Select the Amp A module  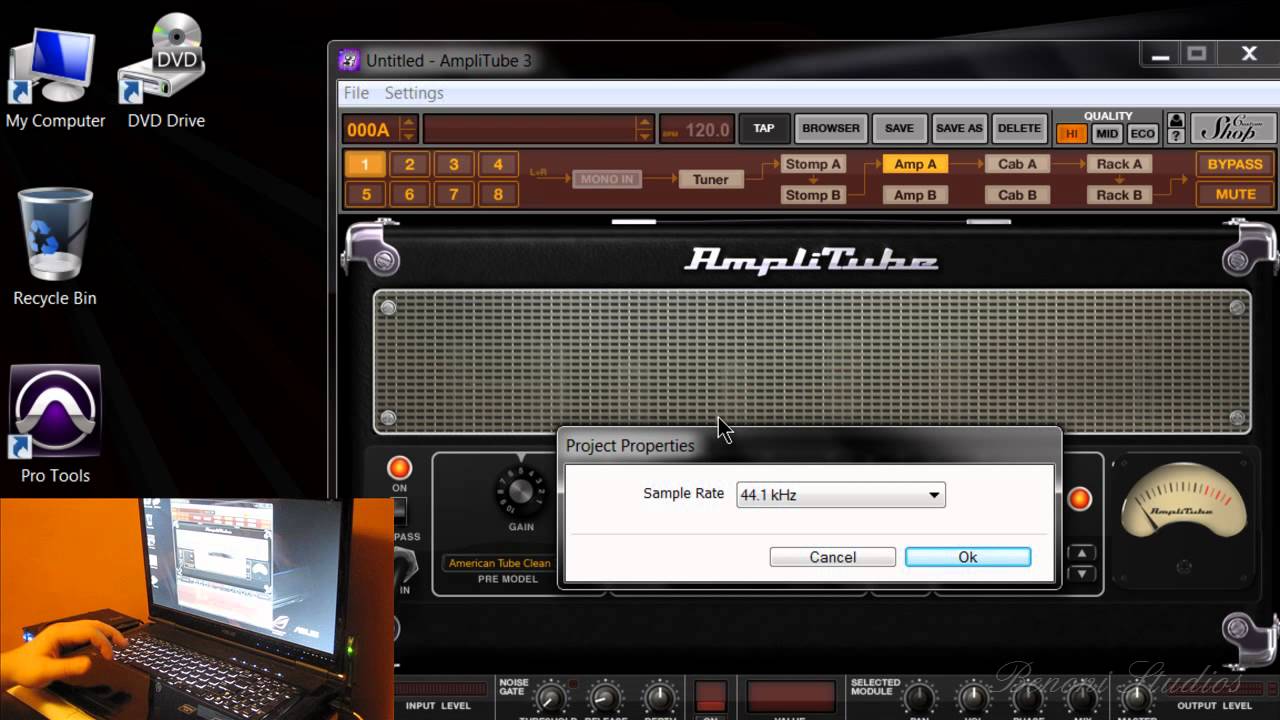(x=915, y=164)
